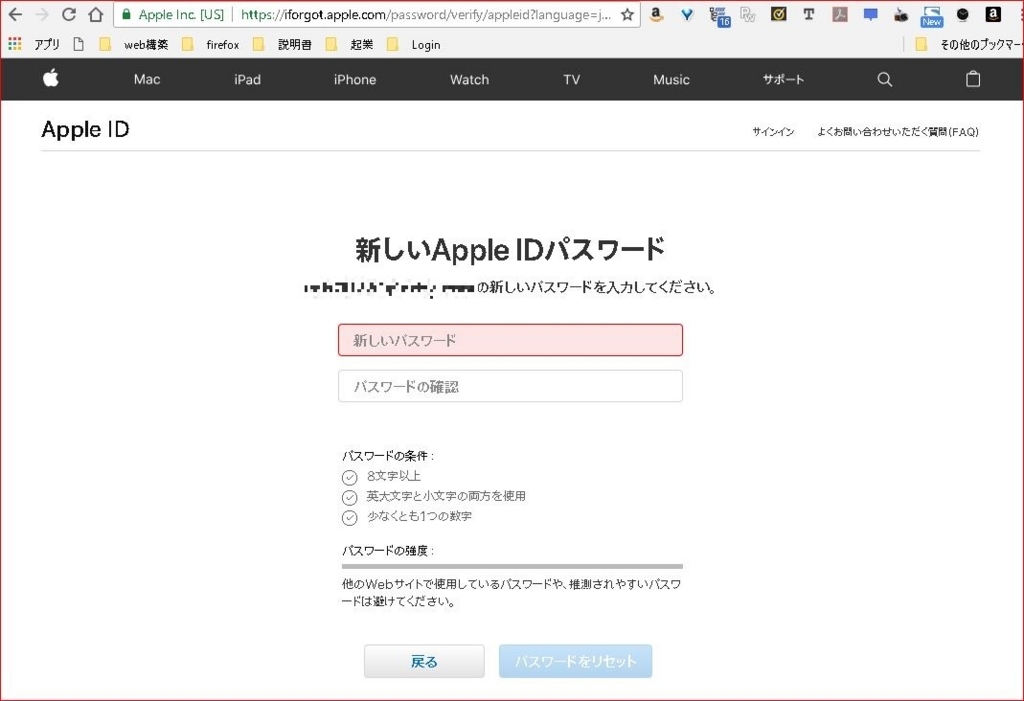Open the 説明書 bookmark folder

pos(282,44)
